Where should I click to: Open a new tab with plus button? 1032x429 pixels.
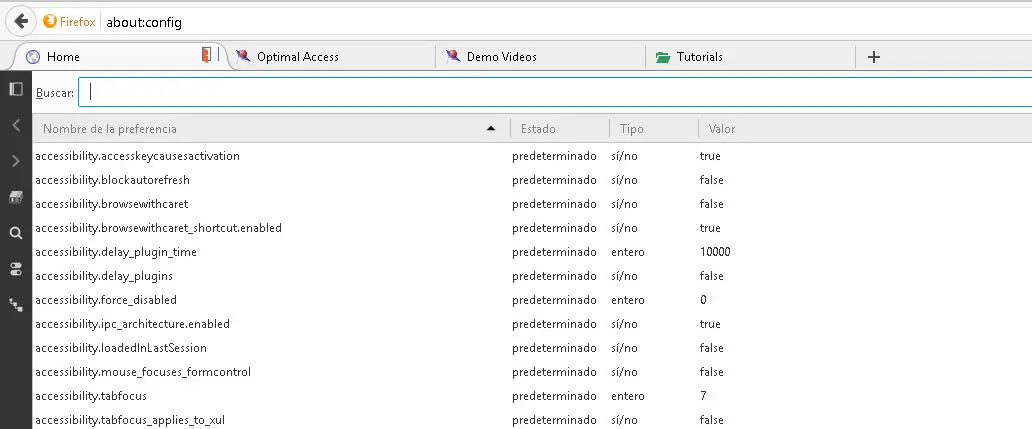pyautogui.click(x=874, y=57)
